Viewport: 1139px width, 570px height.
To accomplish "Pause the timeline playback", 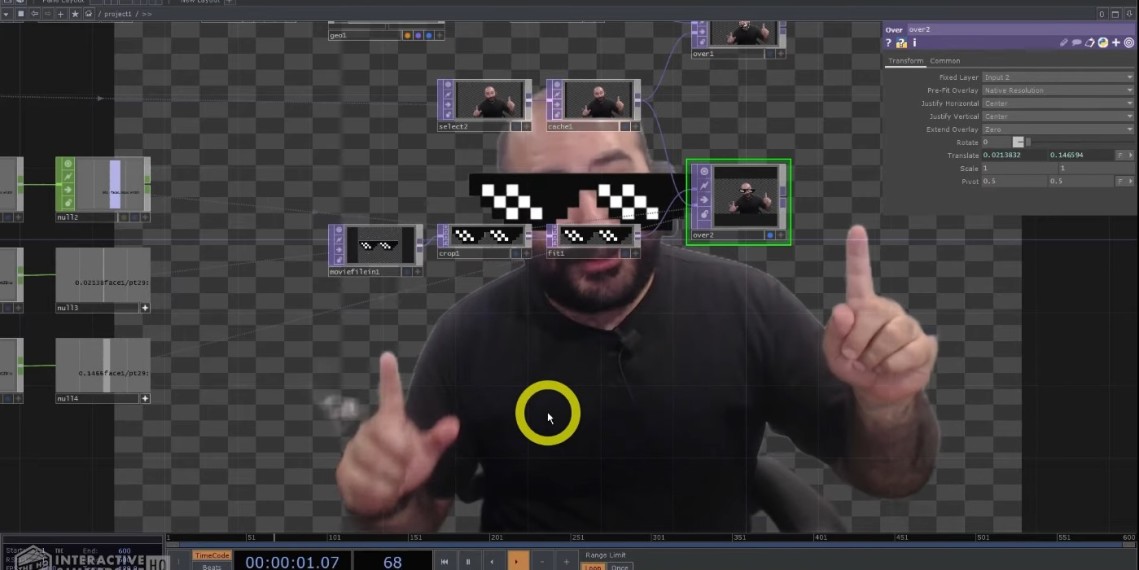I will pos(468,562).
